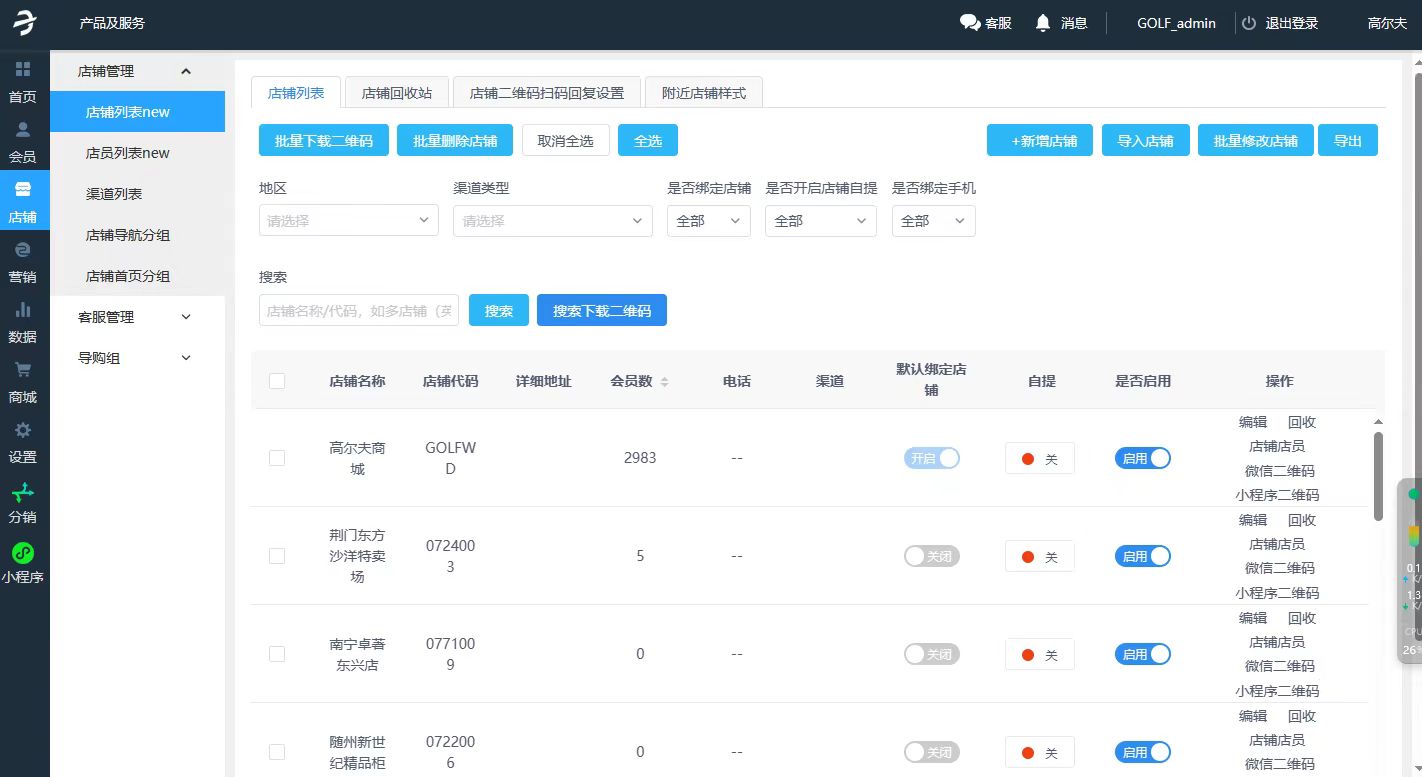Tick the select-all header checkbox

pyautogui.click(x=277, y=380)
